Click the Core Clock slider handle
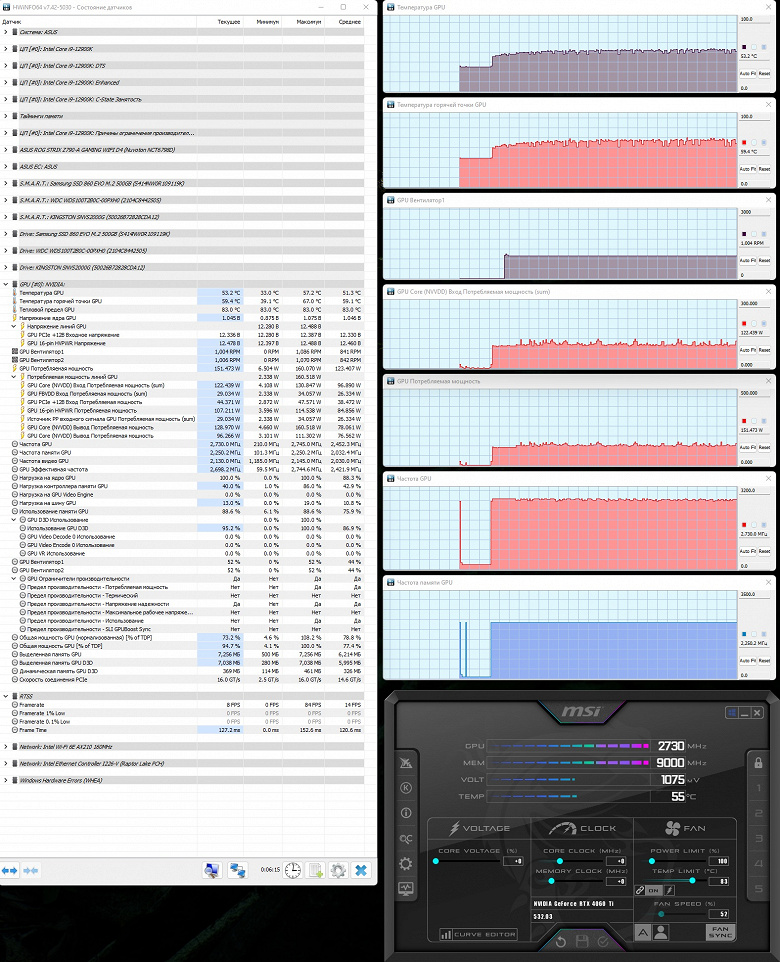 pyautogui.click(x=560, y=861)
